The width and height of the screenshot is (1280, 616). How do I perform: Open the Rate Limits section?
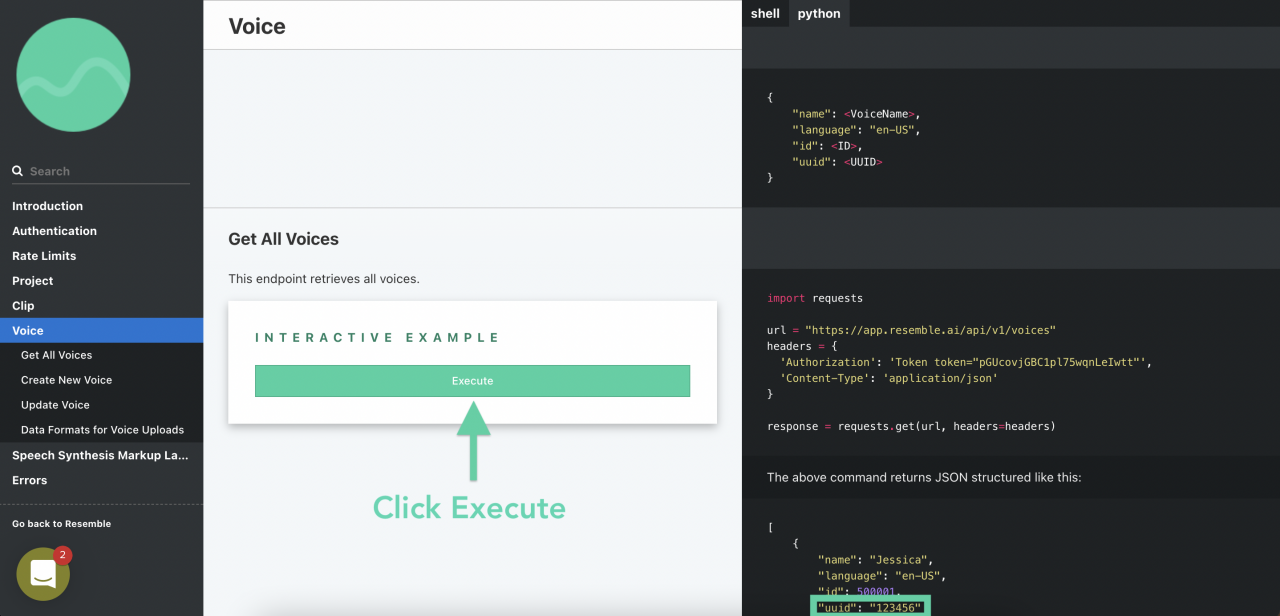(x=45, y=256)
